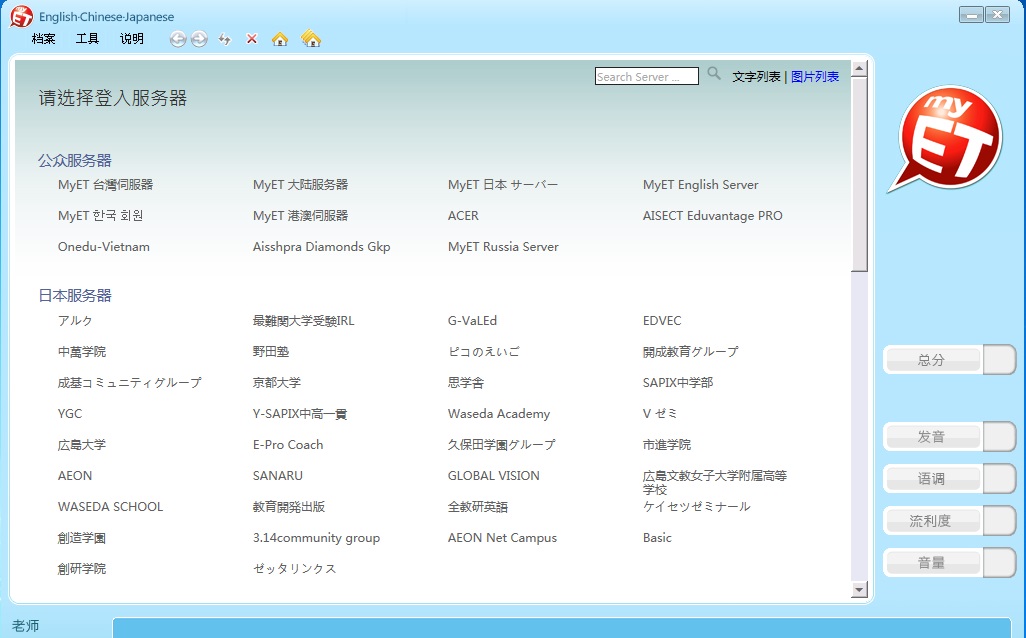Click the refresh arrows toolbar icon
Image resolution: width=1026 pixels, height=638 pixels.
224,39
